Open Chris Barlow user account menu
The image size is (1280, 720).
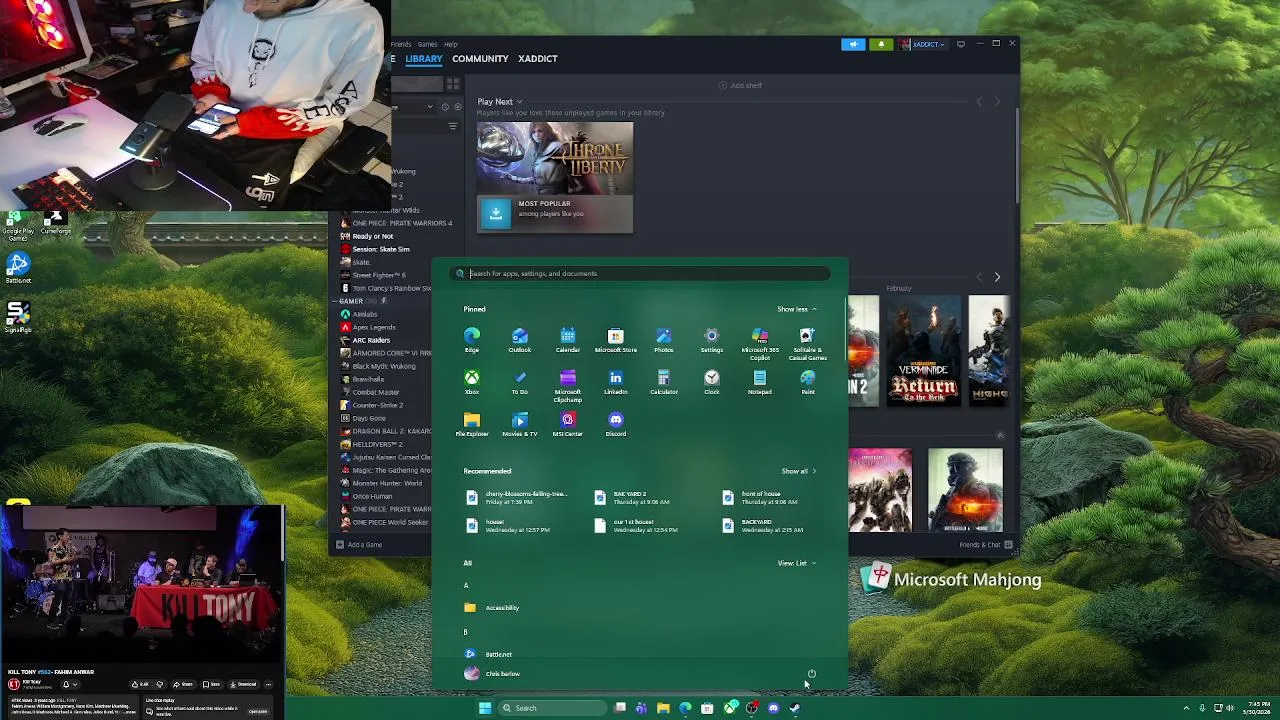[492, 674]
